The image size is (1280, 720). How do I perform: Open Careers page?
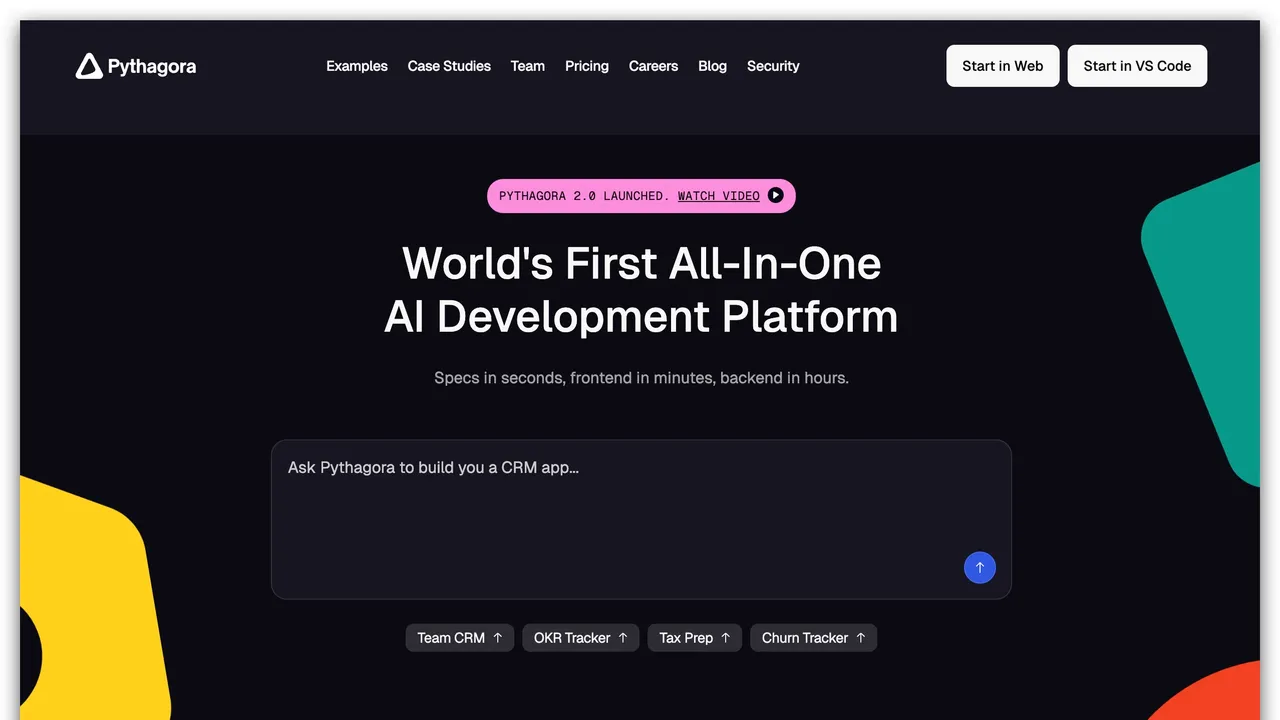(653, 66)
